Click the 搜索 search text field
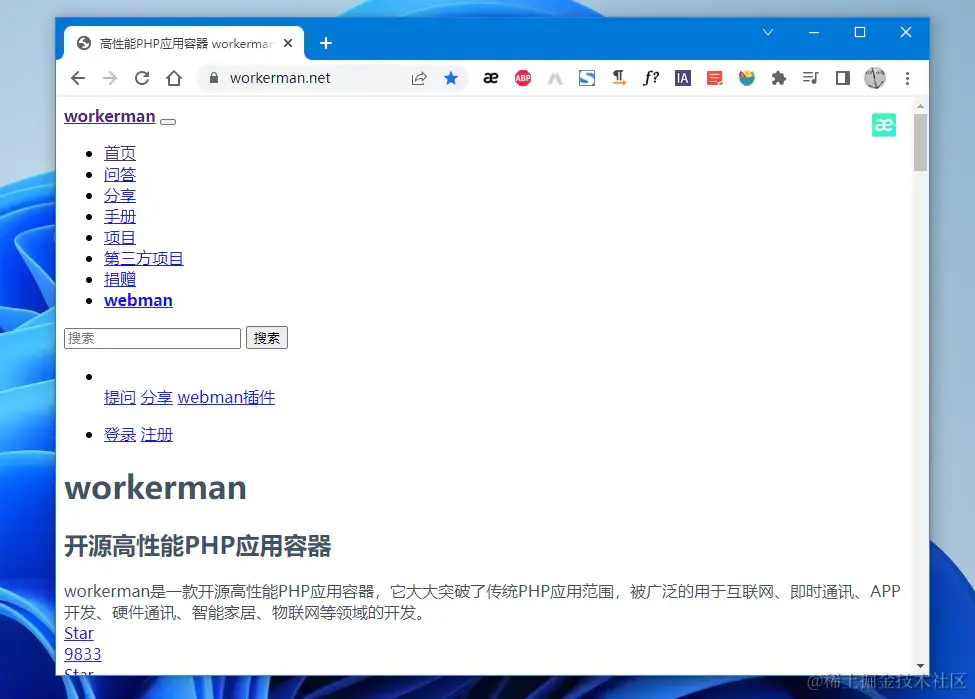The height and width of the screenshot is (699, 975). click(x=152, y=338)
